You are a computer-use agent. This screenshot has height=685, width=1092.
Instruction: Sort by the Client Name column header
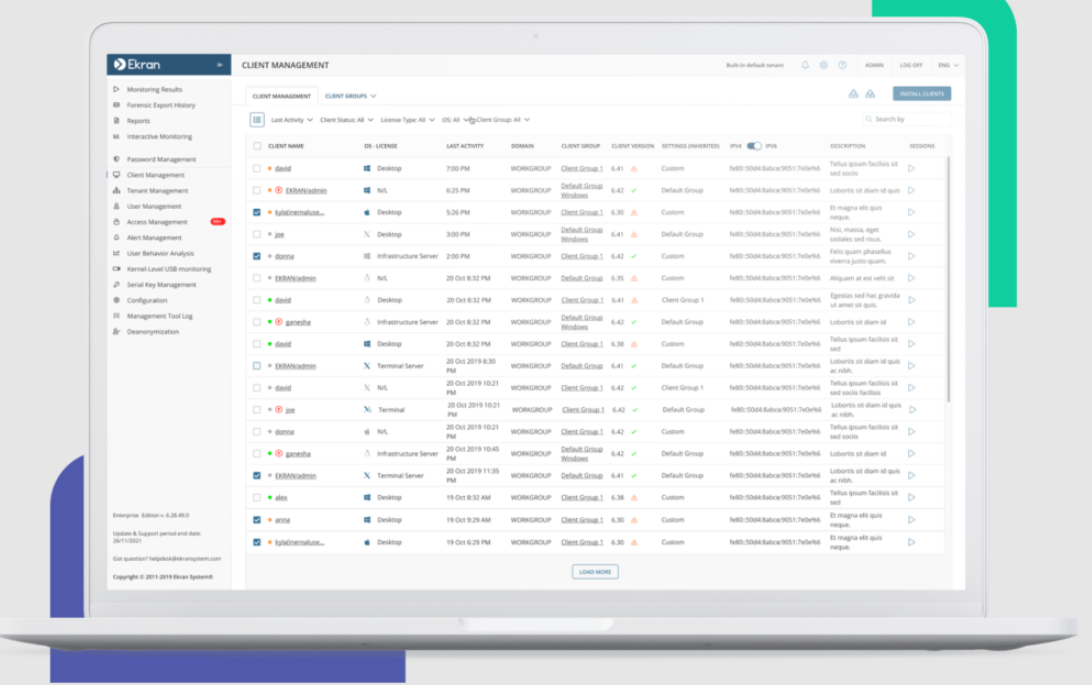(286, 145)
